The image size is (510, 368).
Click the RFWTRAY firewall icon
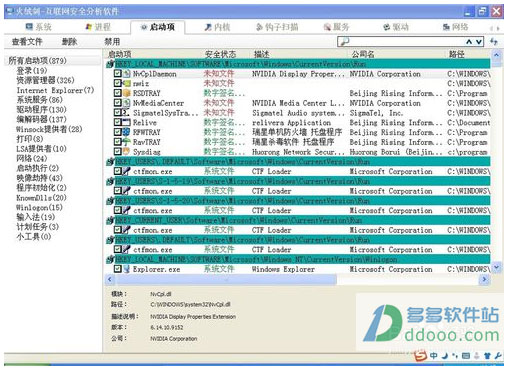tap(126, 132)
